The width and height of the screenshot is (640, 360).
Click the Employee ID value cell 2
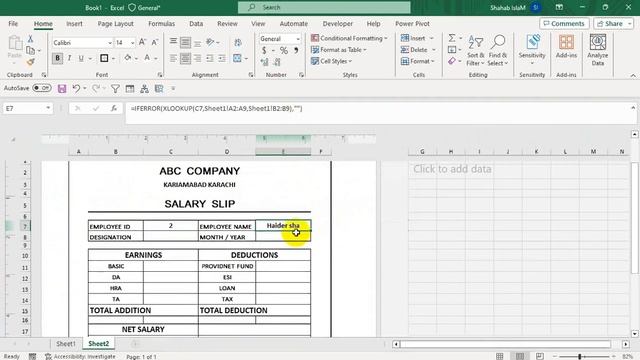click(171, 226)
